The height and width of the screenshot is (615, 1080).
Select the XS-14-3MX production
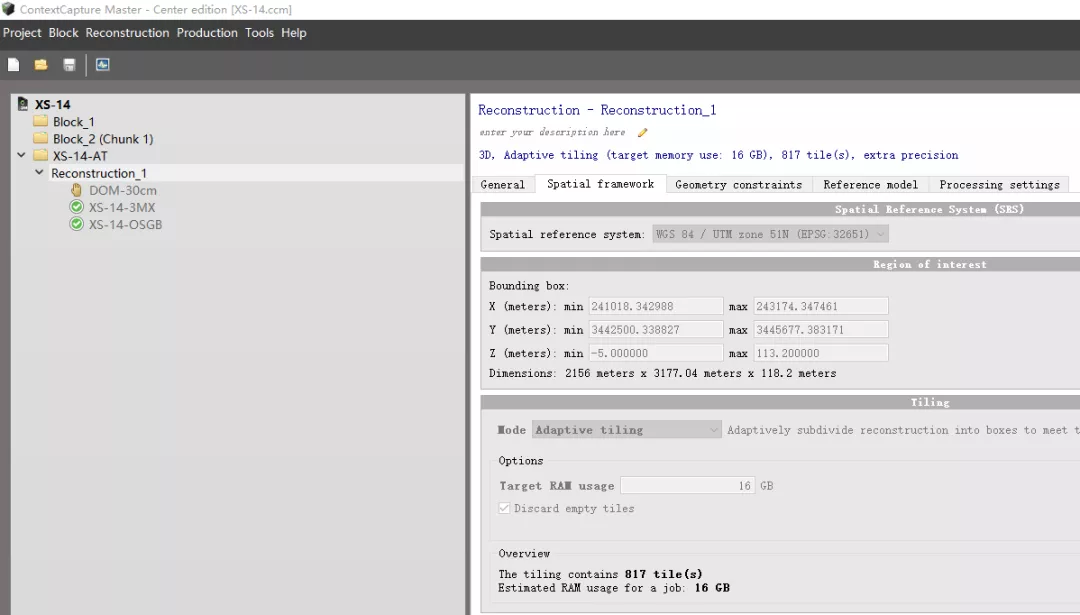[122, 208]
